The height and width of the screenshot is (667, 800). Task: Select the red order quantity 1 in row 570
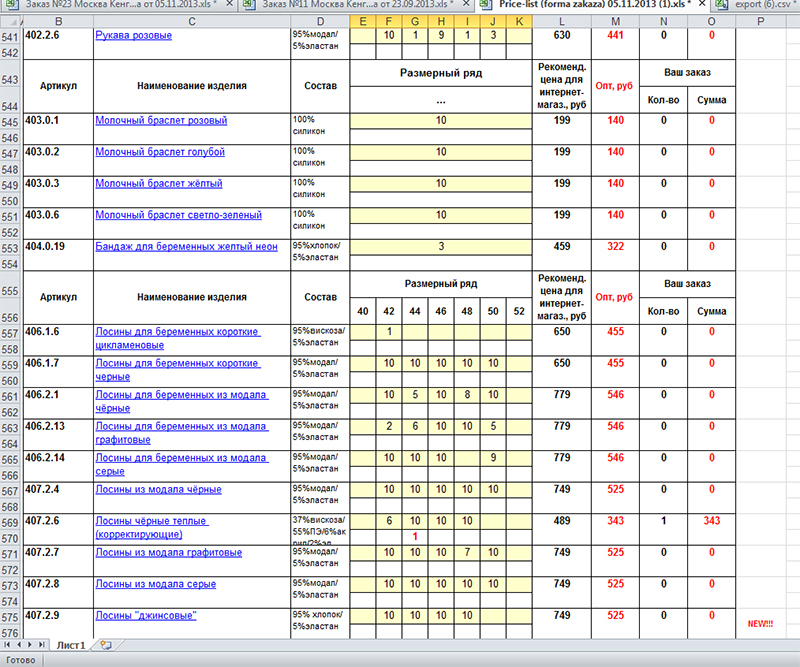click(x=415, y=537)
